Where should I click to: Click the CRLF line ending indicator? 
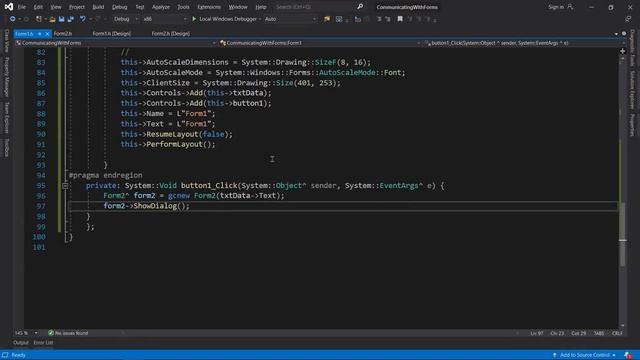[x=617, y=333]
